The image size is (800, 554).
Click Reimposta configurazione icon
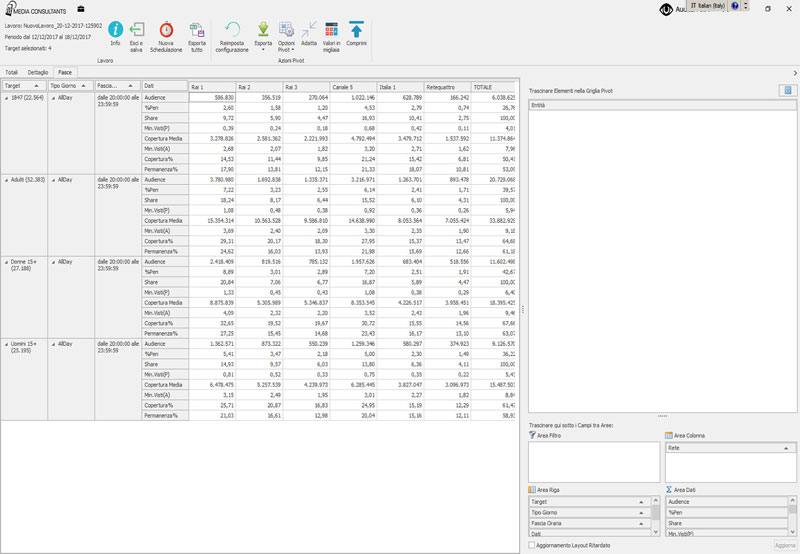coord(232,31)
